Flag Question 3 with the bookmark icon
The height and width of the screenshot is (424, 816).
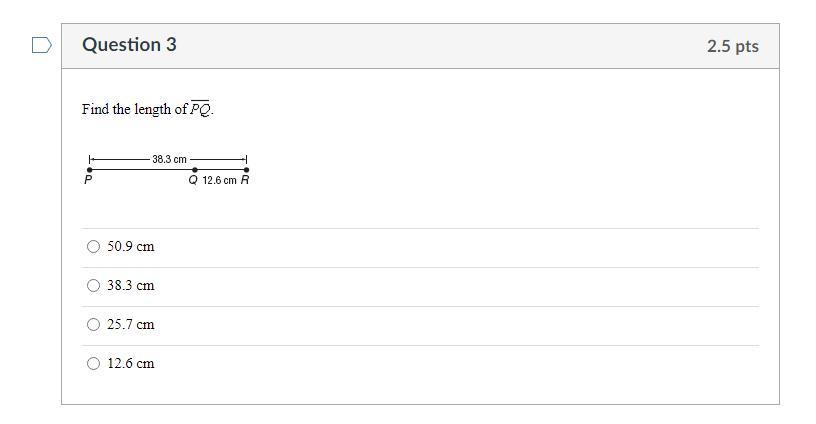pyautogui.click(x=41, y=46)
